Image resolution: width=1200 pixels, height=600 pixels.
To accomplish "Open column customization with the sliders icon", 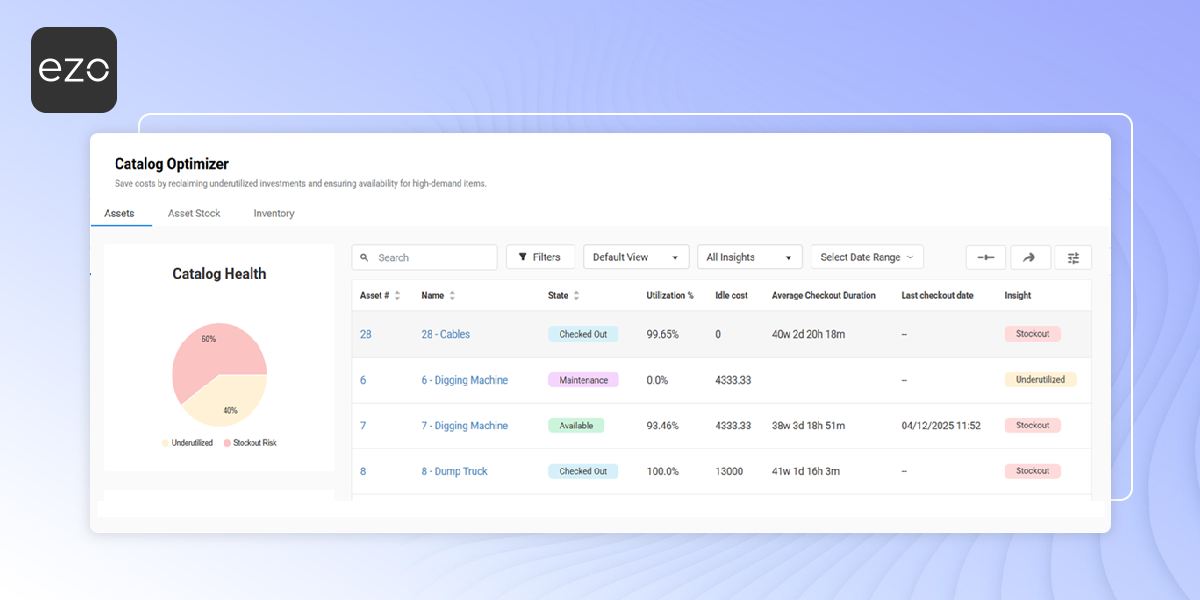I will tap(1073, 257).
